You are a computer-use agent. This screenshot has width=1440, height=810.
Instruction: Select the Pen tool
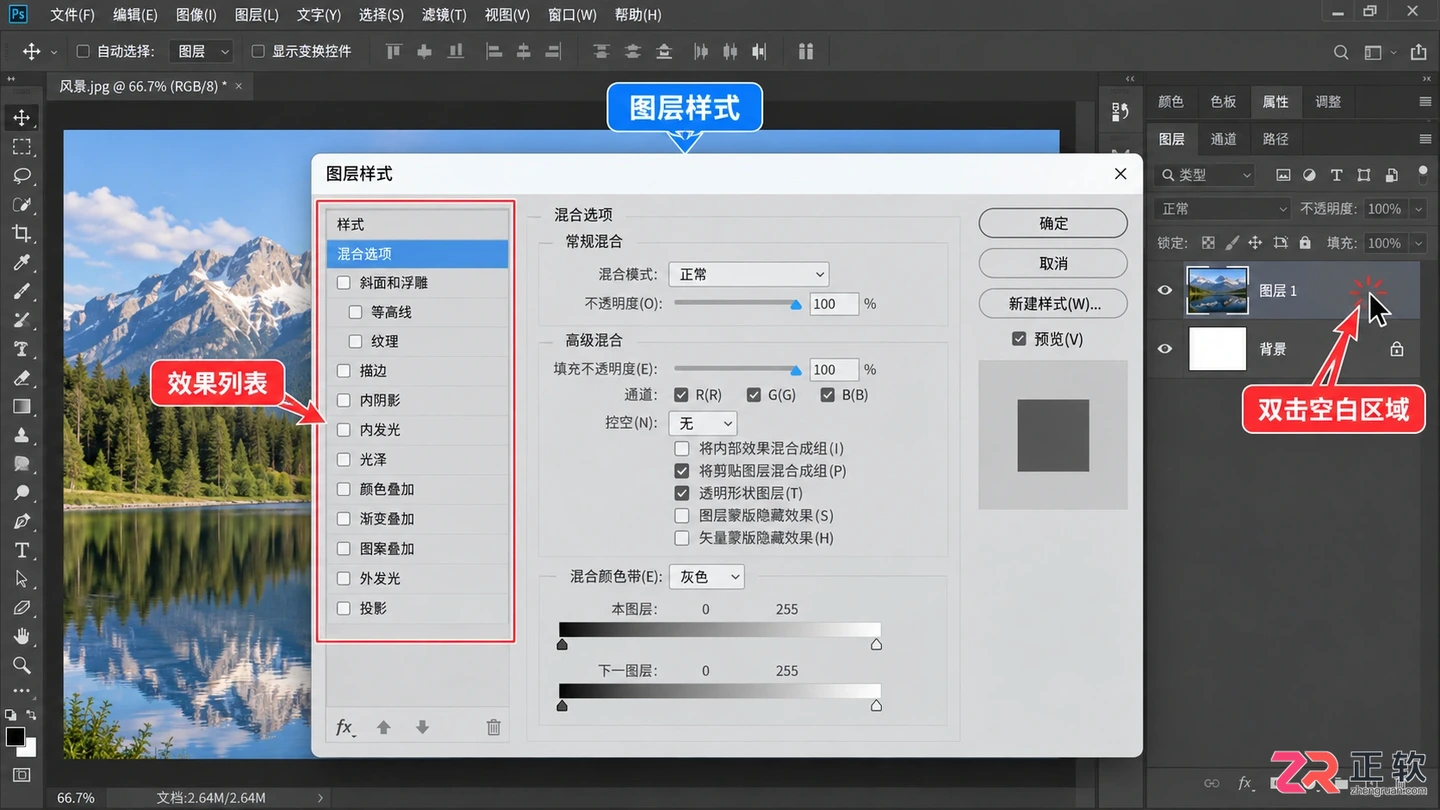pyautogui.click(x=21, y=521)
